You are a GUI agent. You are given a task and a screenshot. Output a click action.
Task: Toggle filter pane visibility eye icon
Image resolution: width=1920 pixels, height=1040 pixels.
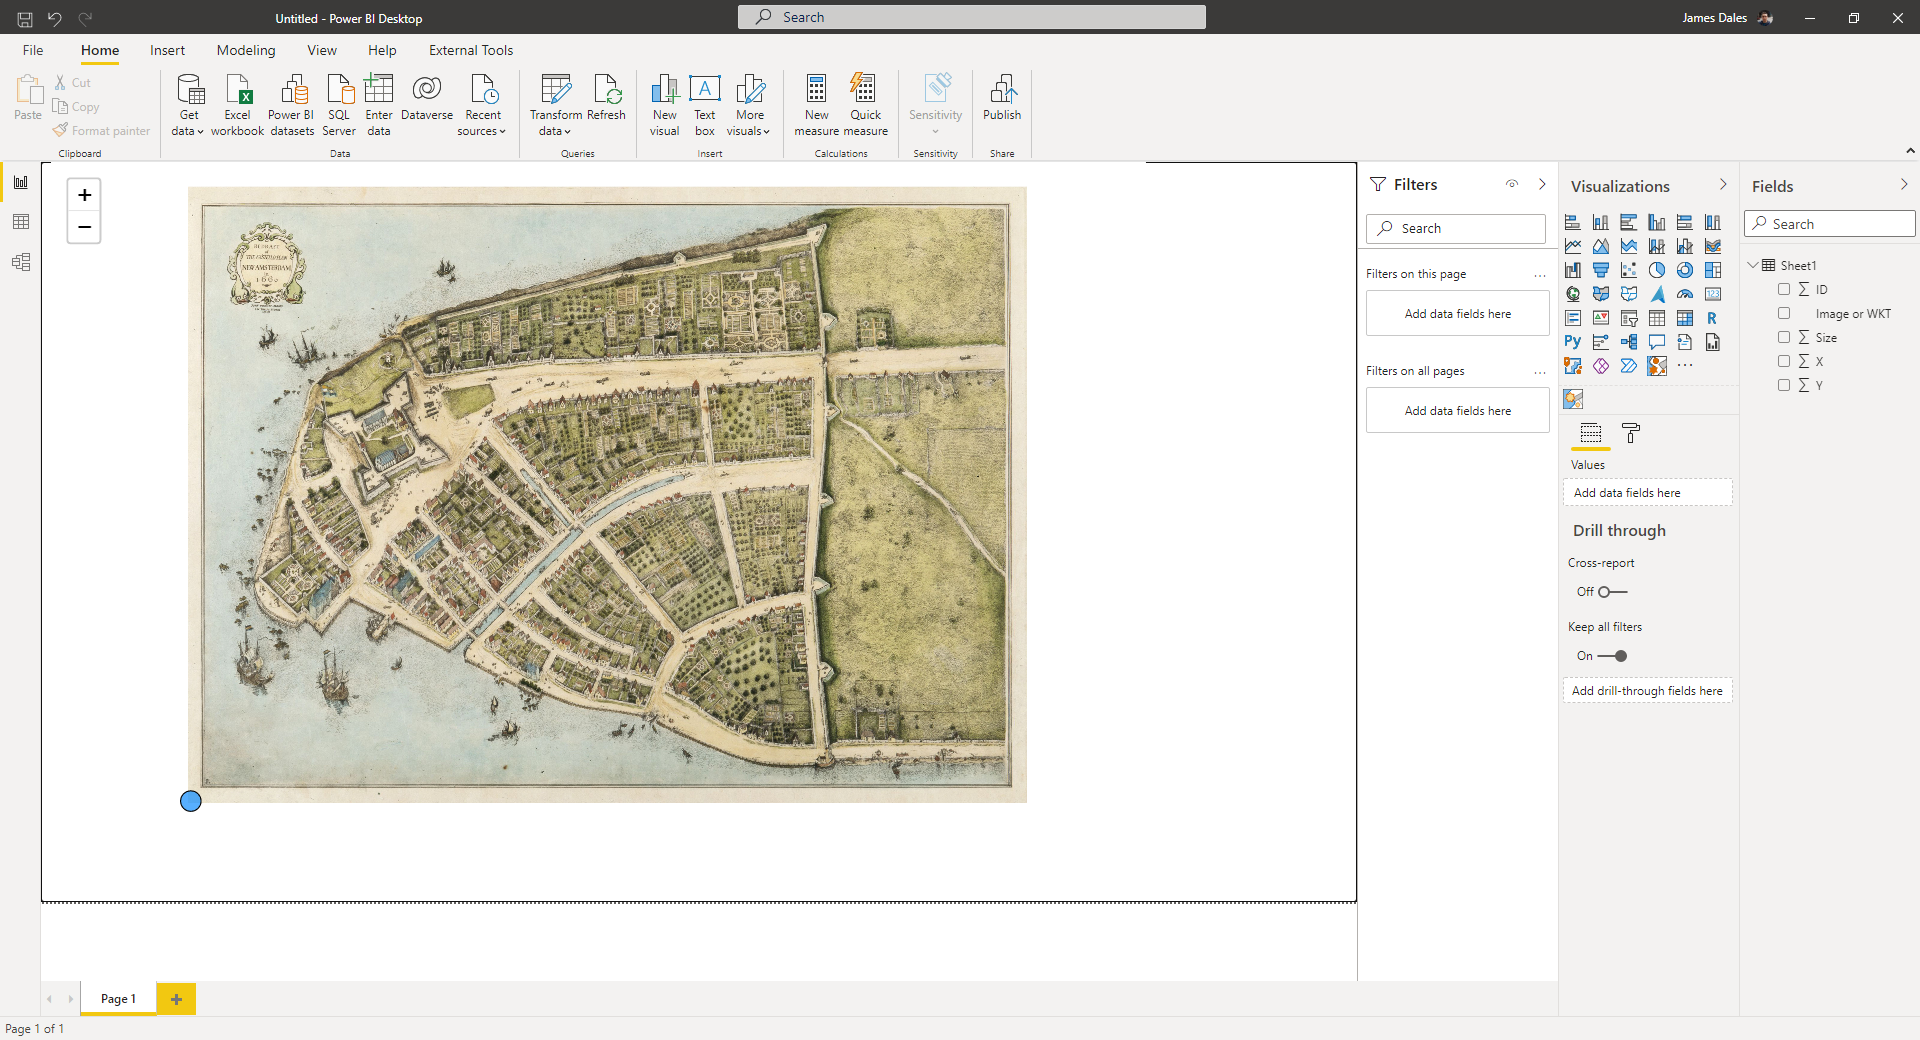(1512, 184)
